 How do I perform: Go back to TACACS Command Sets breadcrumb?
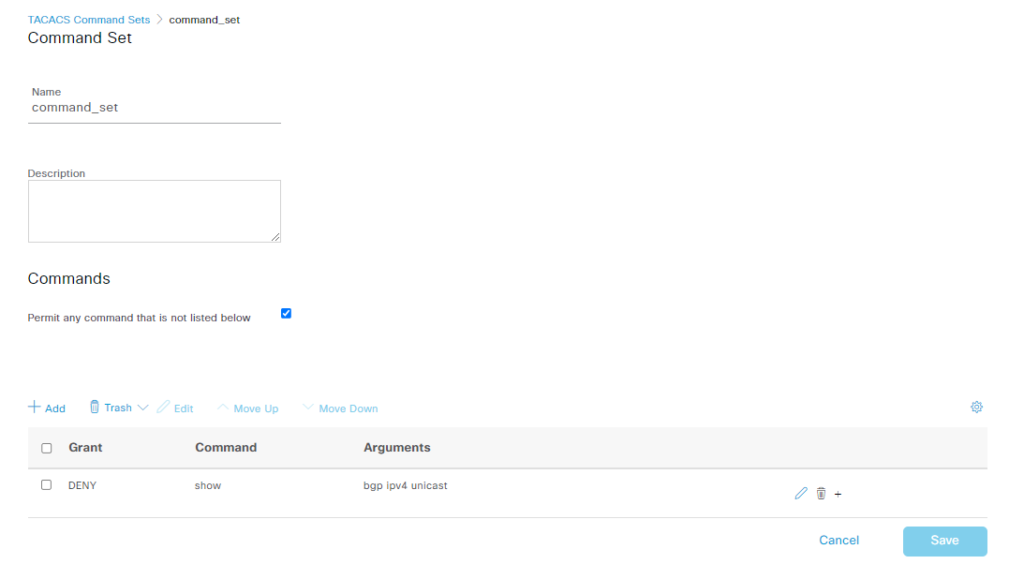(89, 20)
